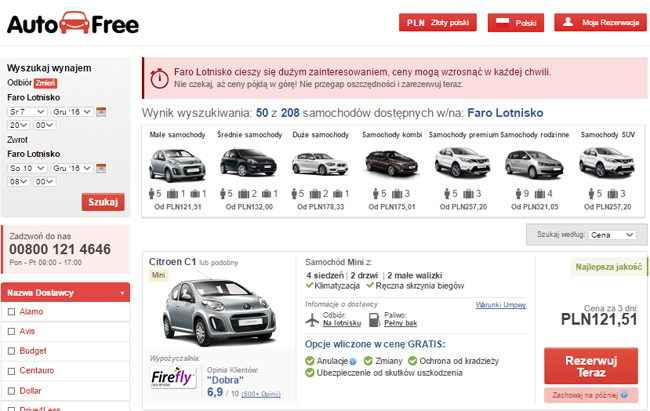Select the Małe samochody car thumbnail

pos(177,165)
